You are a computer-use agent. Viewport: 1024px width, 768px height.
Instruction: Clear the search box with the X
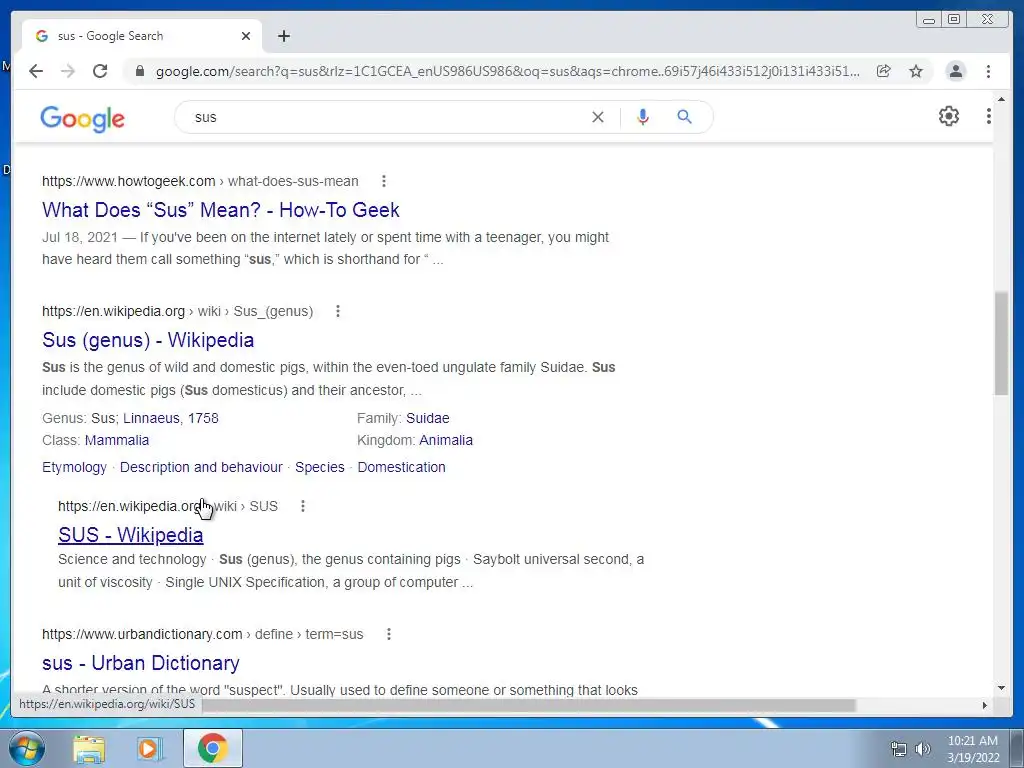tap(598, 117)
